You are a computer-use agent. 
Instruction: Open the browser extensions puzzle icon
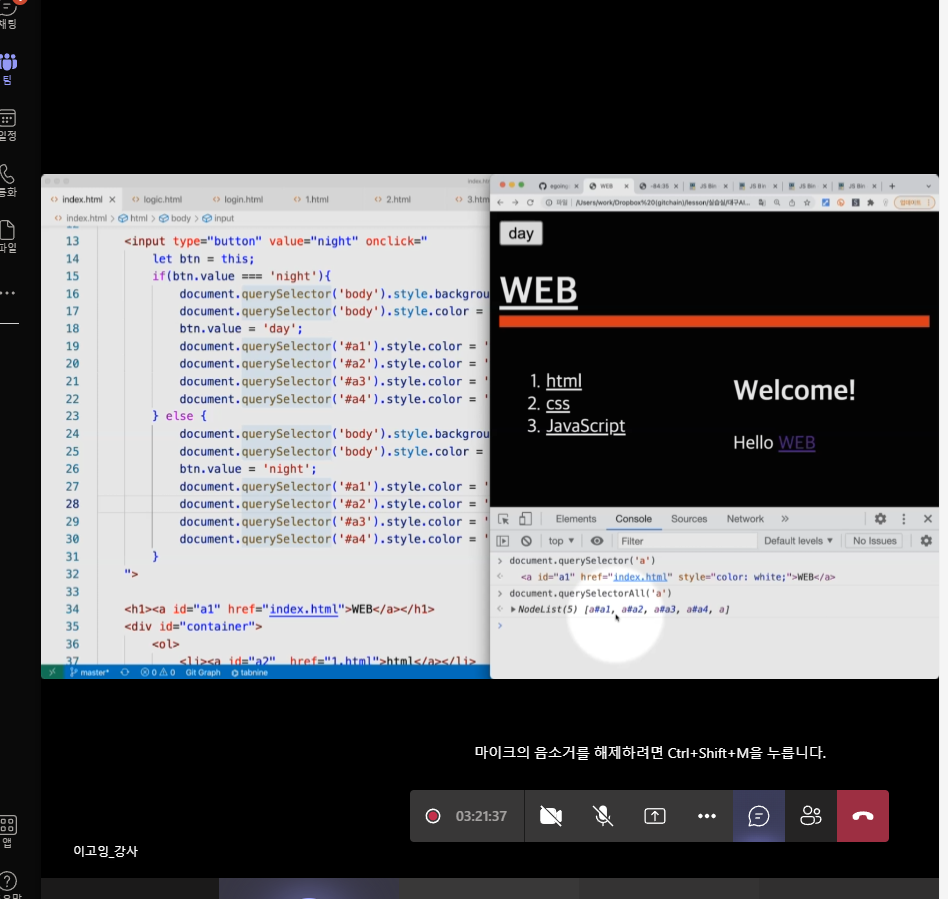pos(870,203)
